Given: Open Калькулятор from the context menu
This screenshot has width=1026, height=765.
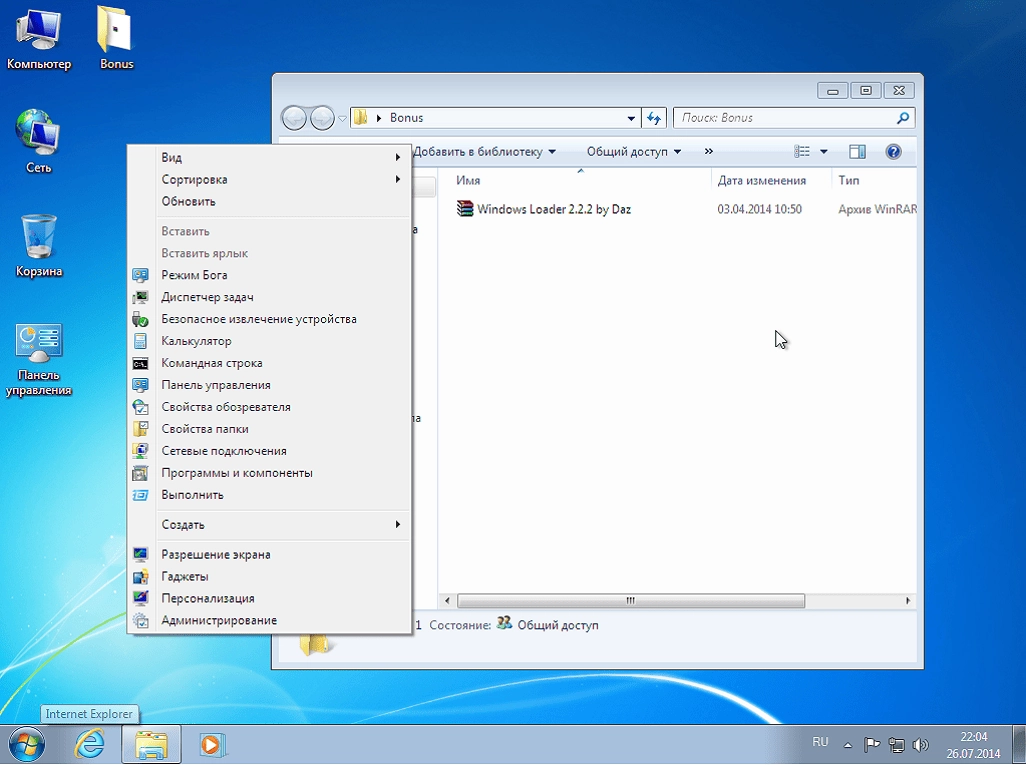Looking at the screenshot, I should [x=269, y=341].
